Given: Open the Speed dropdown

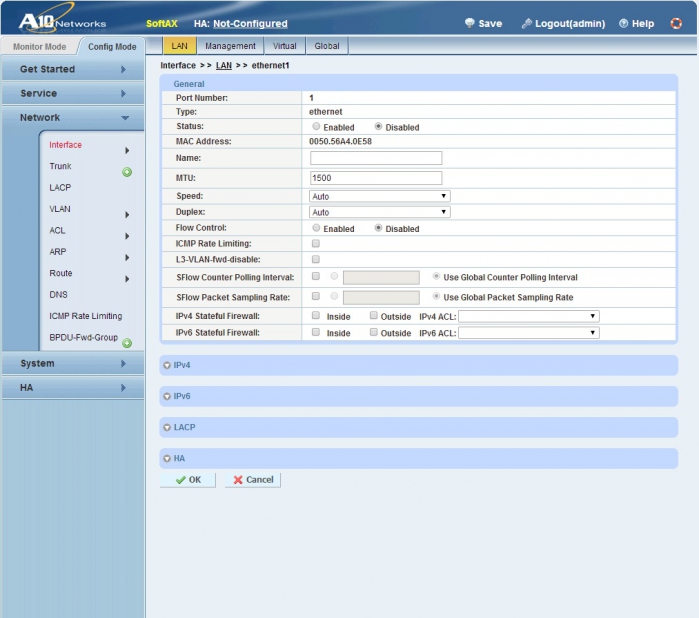Looking at the screenshot, I should (379, 196).
